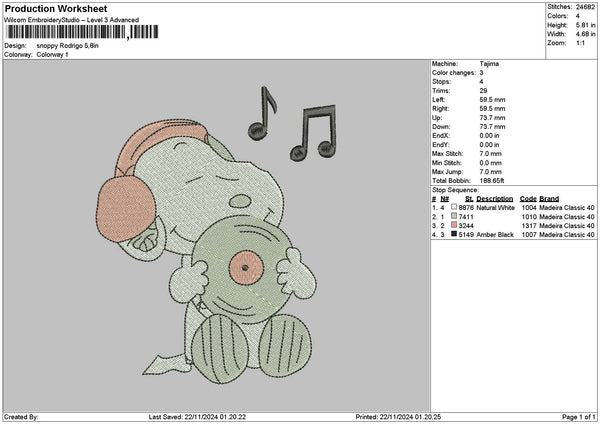
Task: Click the St. column header
Action: [470, 199]
